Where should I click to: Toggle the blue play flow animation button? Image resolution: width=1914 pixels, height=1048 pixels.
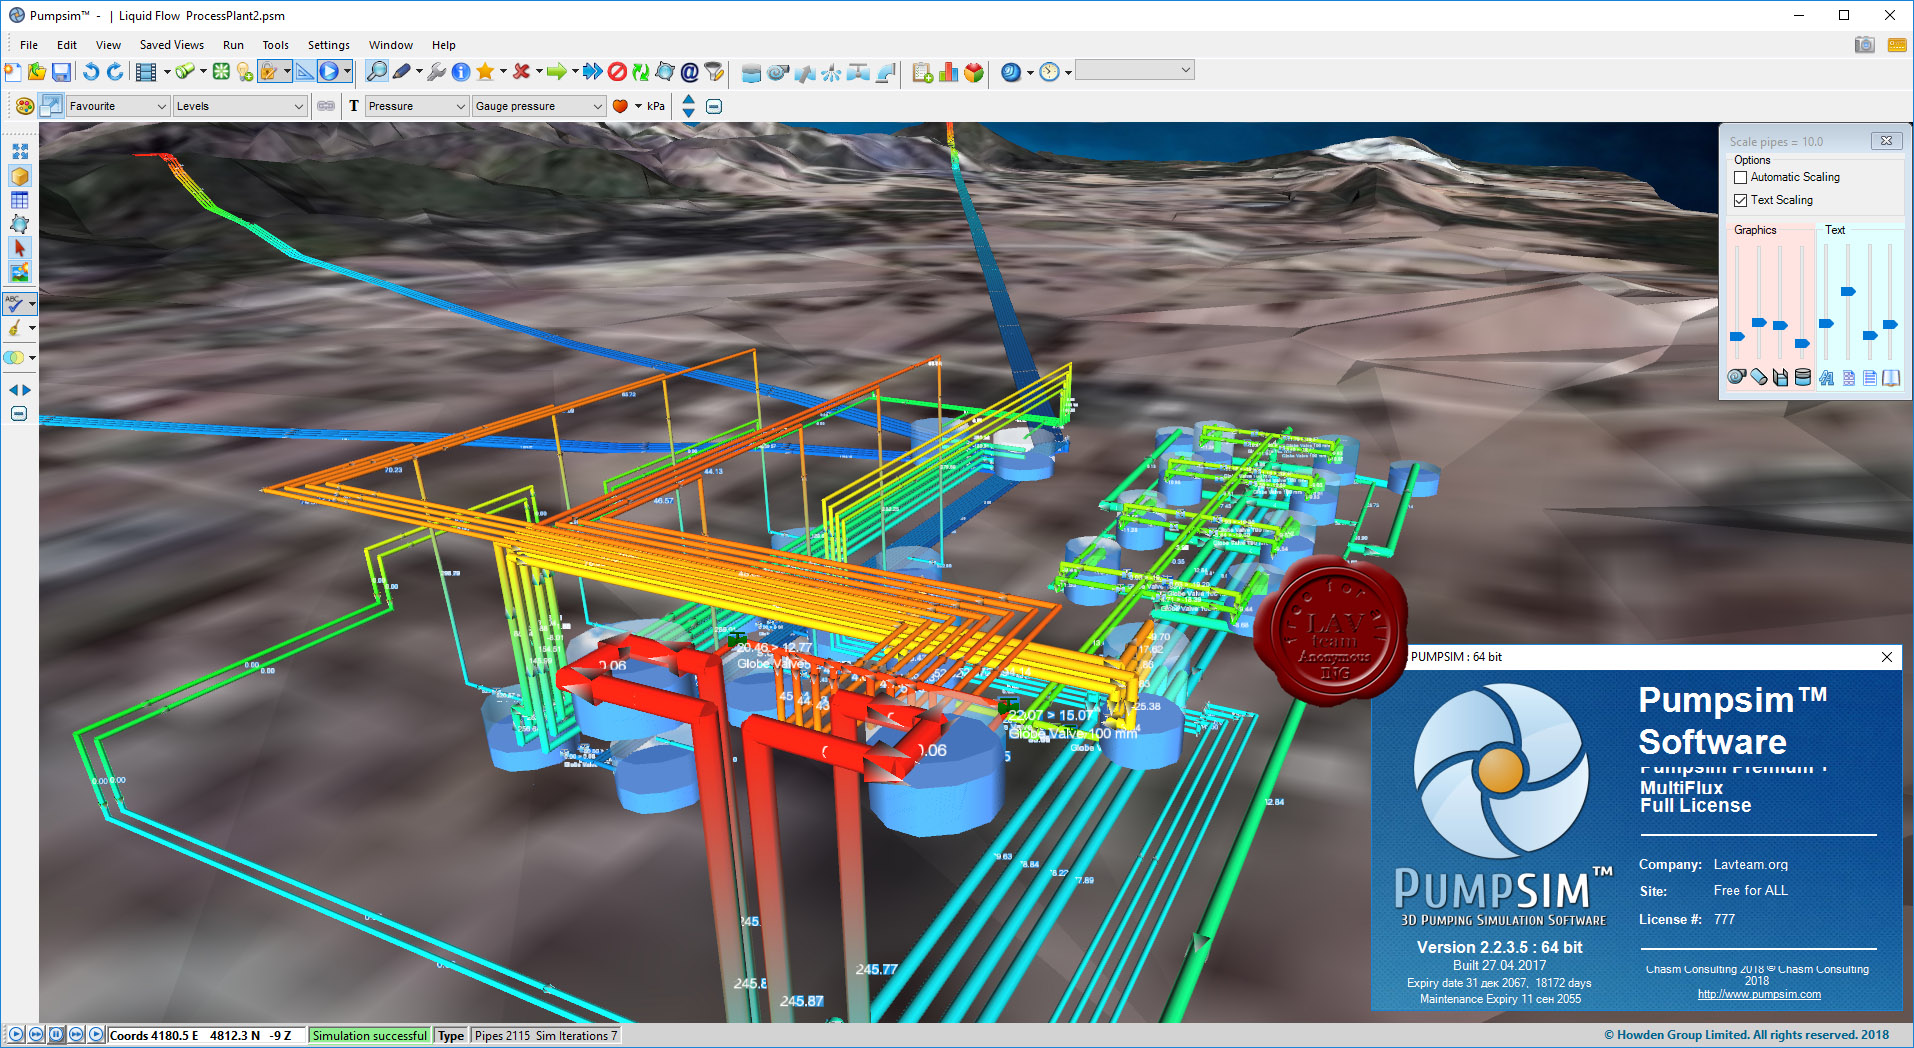329,72
